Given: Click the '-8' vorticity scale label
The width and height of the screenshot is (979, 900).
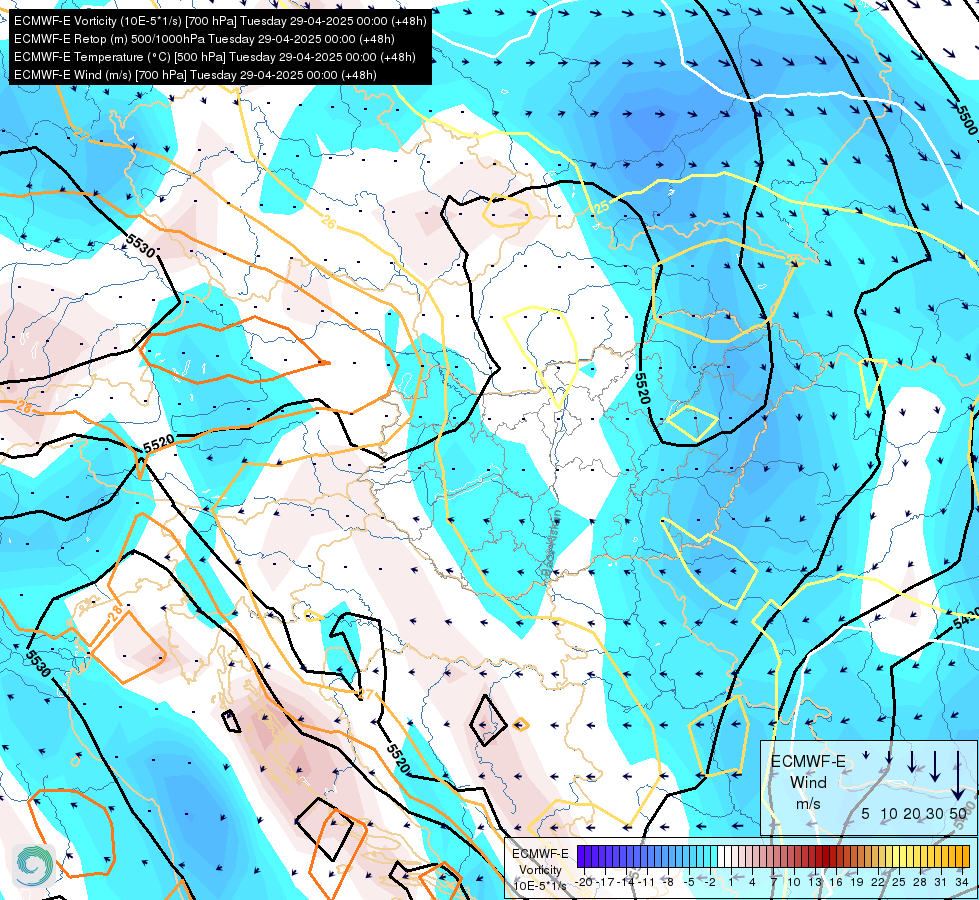Looking at the screenshot, I should pos(668,883).
